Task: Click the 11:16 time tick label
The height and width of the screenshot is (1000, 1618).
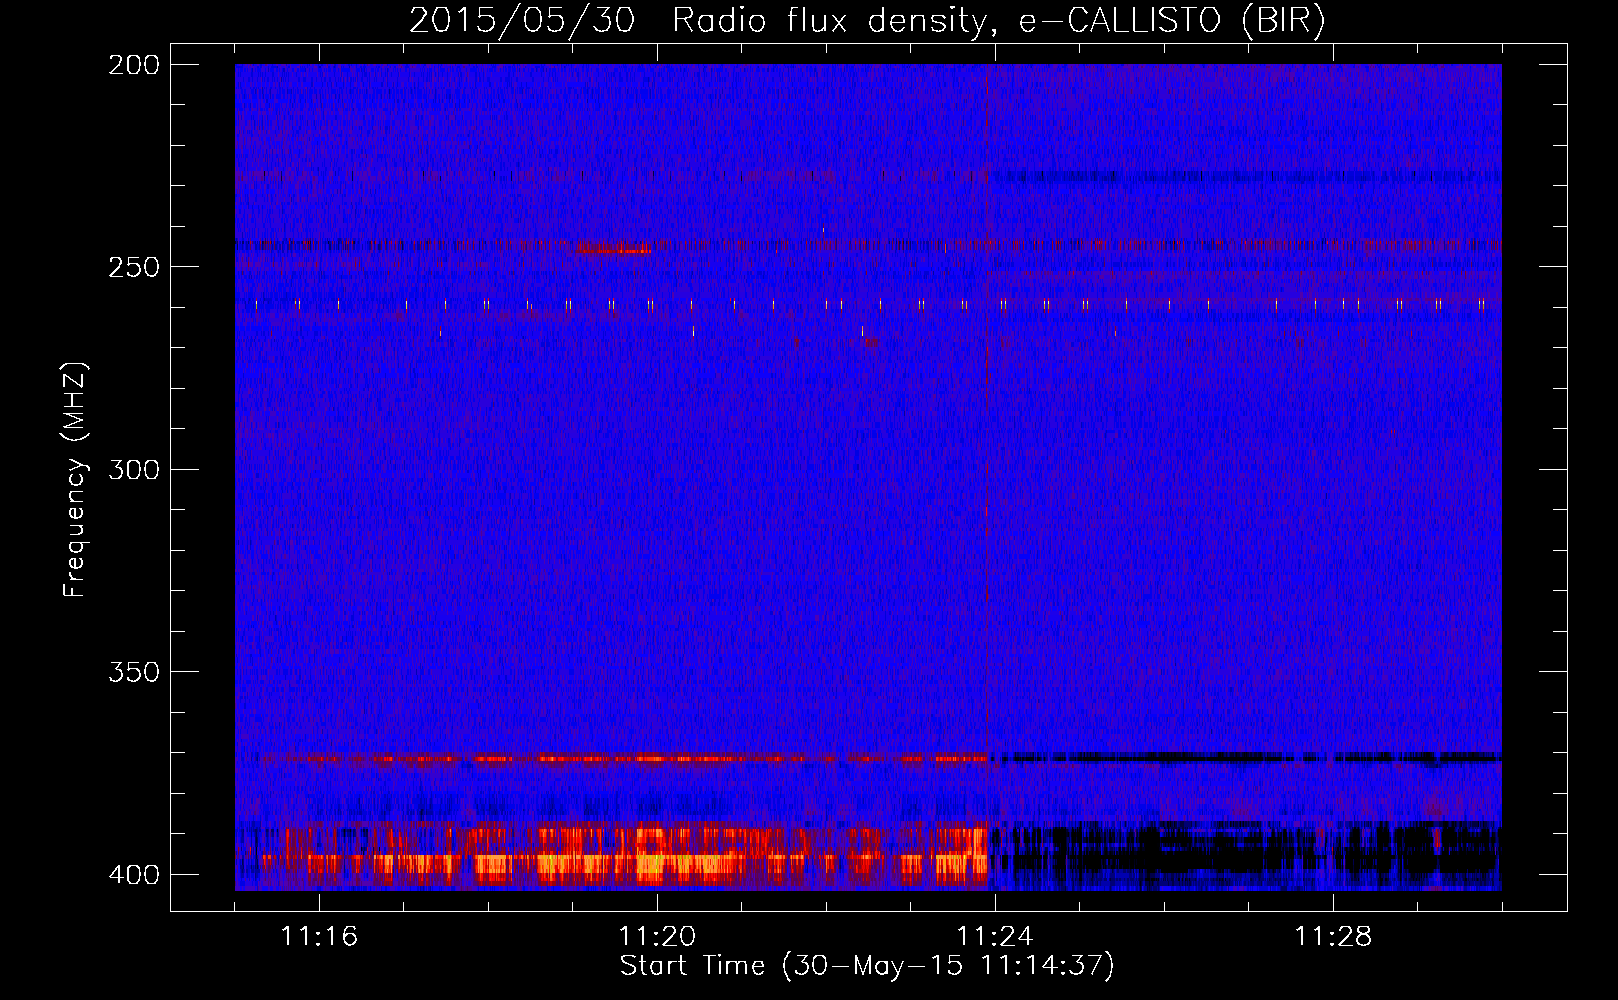Action: pos(319,937)
